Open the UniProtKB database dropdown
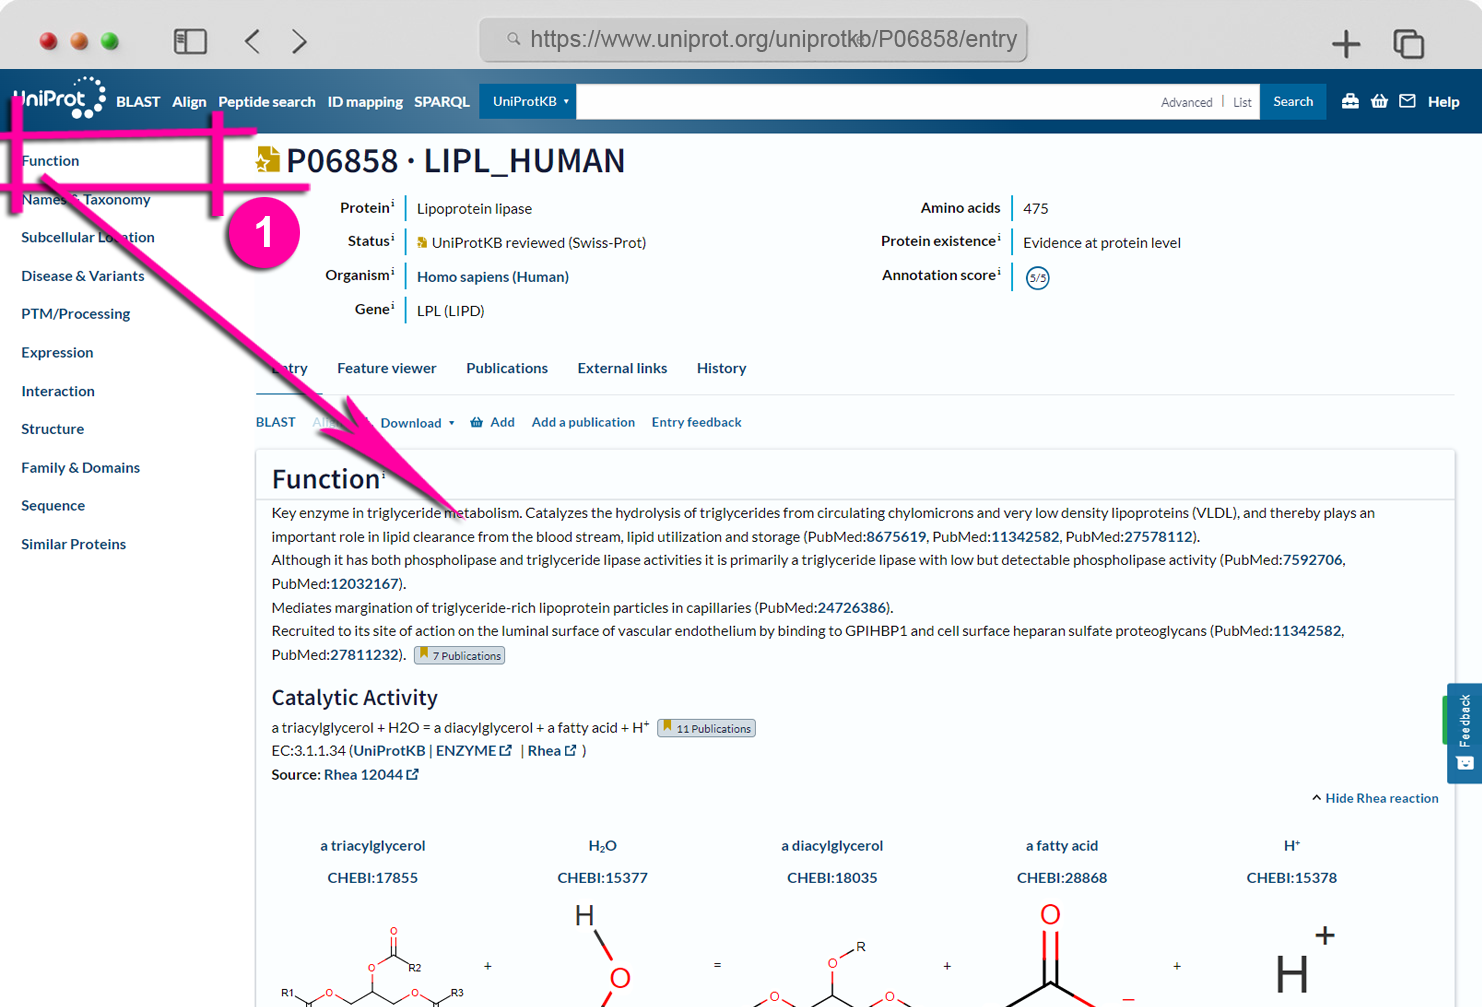Image resolution: width=1482 pixels, height=1007 pixels. click(528, 101)
